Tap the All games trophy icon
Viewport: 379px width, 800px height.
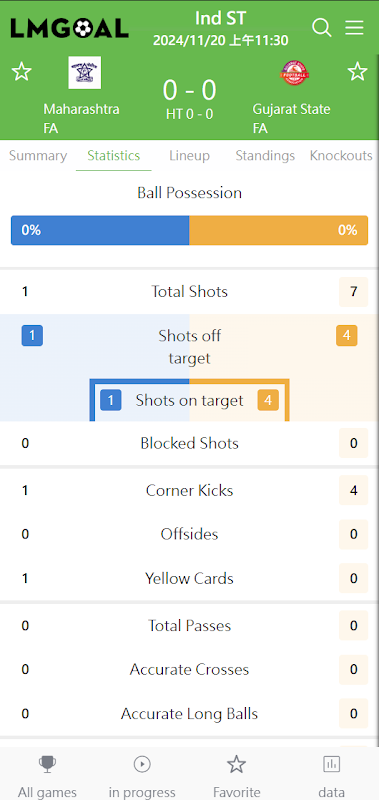click(47, 764)
